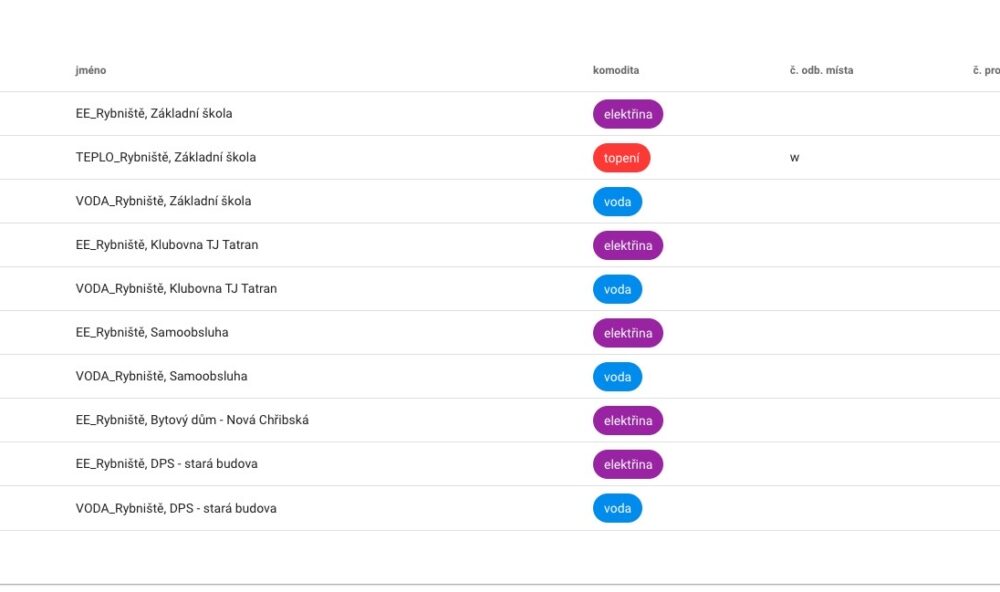Select EE_Rybniště, Bytový dům - Nová Chřibská
The width and height of the screenshot is (1000, 592).
192,421
